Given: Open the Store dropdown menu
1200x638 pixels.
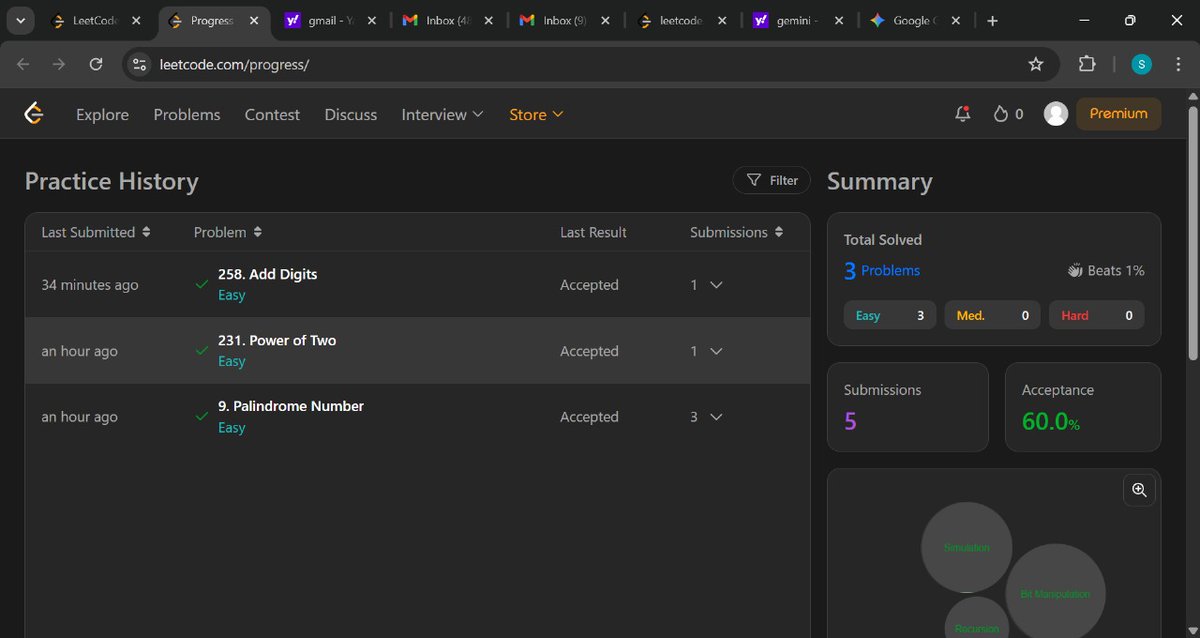Looking at the screenshot, I should pyautogui.click(x=536, y=114).
